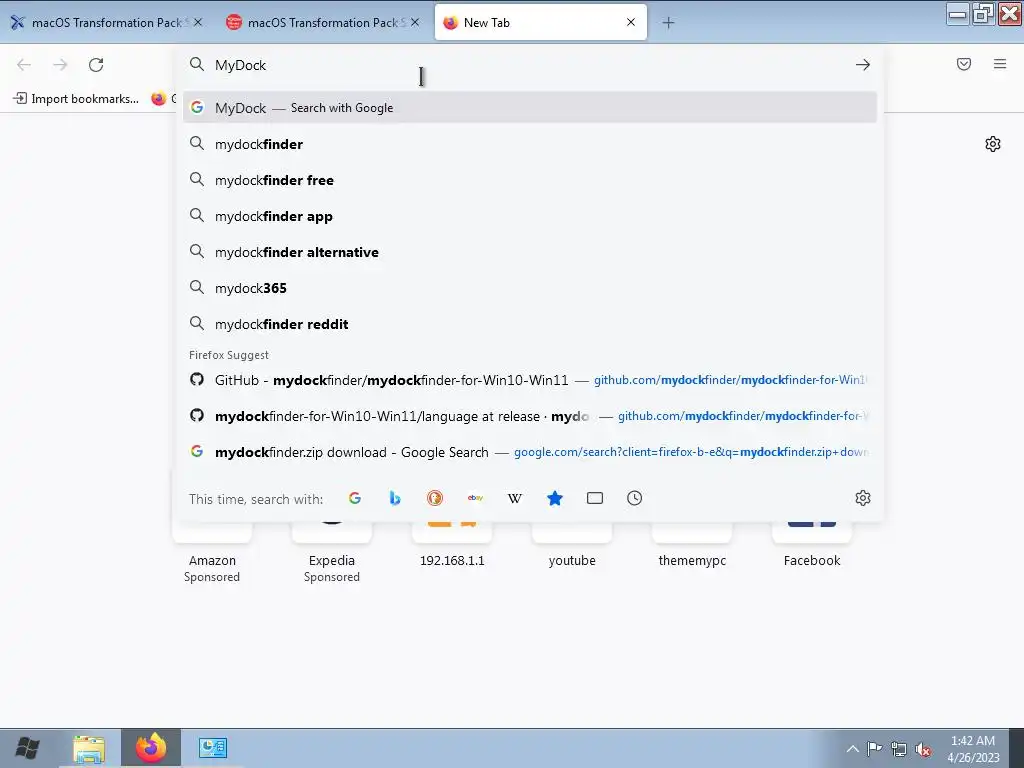The height and width of the screenshot is (768, 1024).
Task: Go back one page
Action: pyautogui.click(x=24, y=65)
